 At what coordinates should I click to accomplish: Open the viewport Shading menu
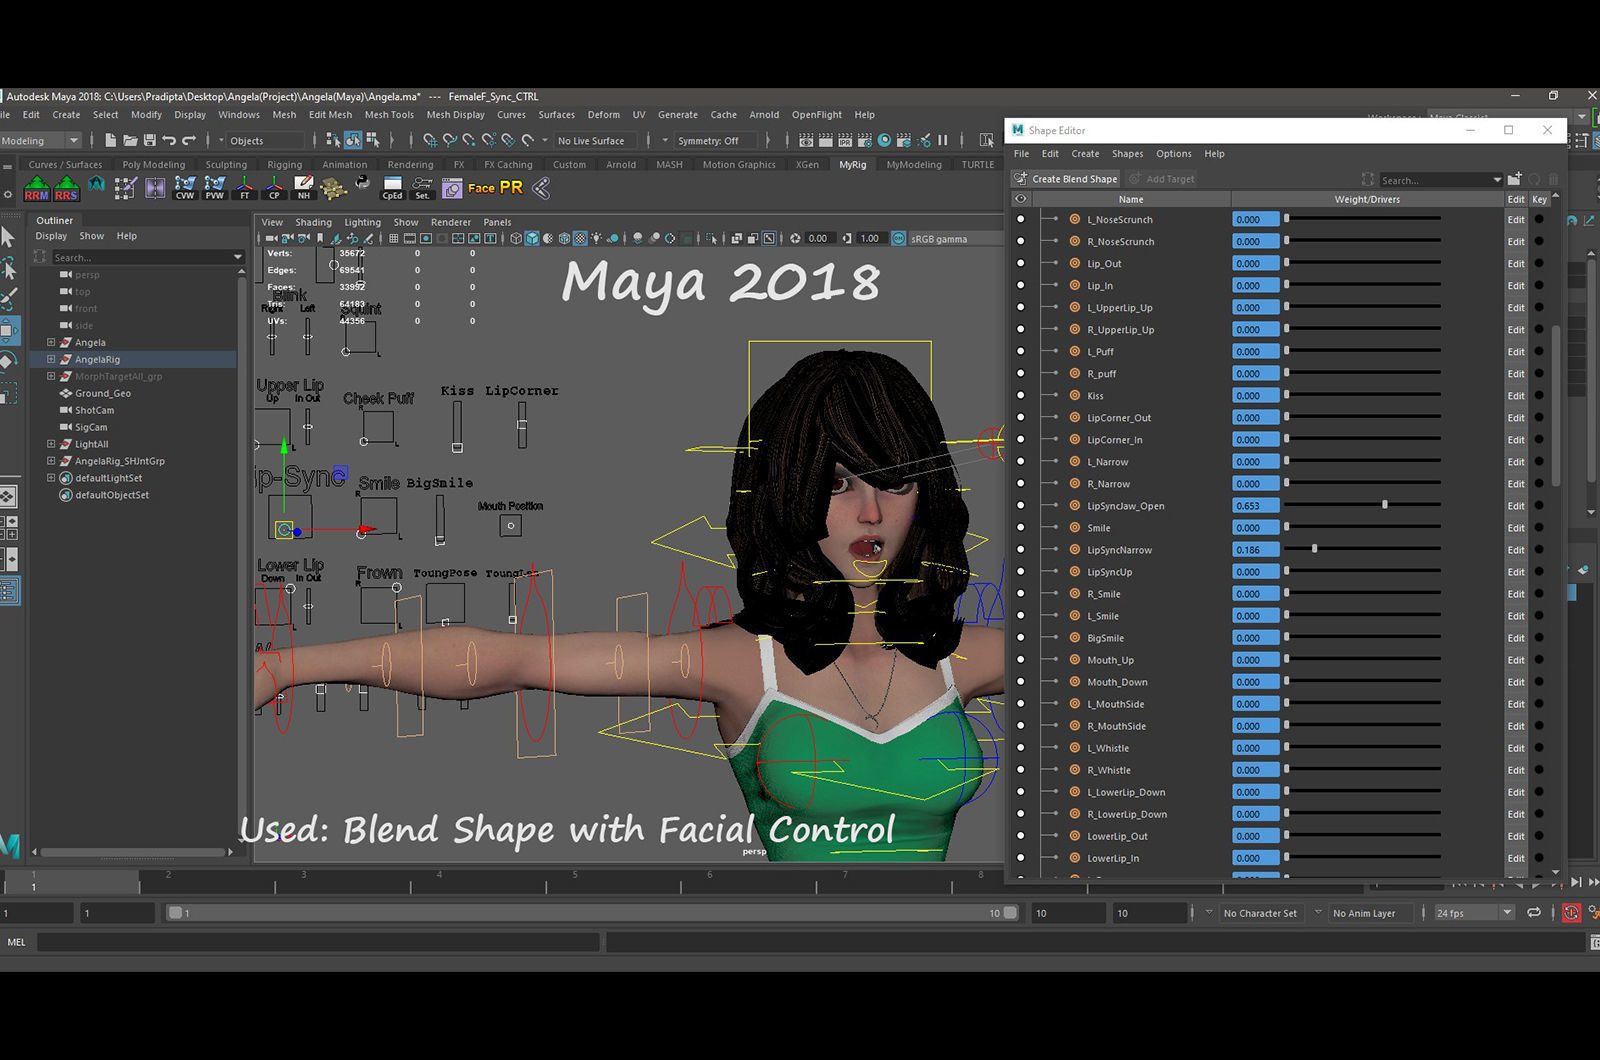(x=313, y=222)
